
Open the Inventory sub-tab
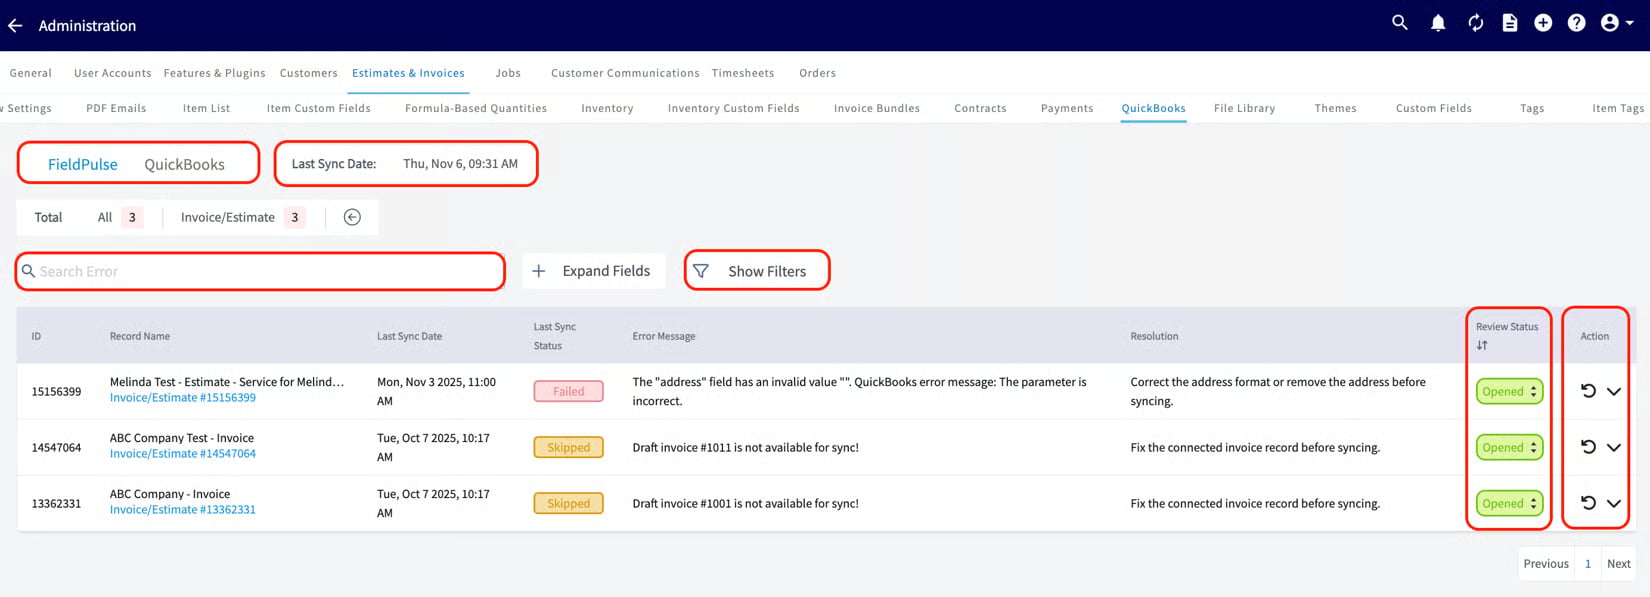(x=607, y=108)
